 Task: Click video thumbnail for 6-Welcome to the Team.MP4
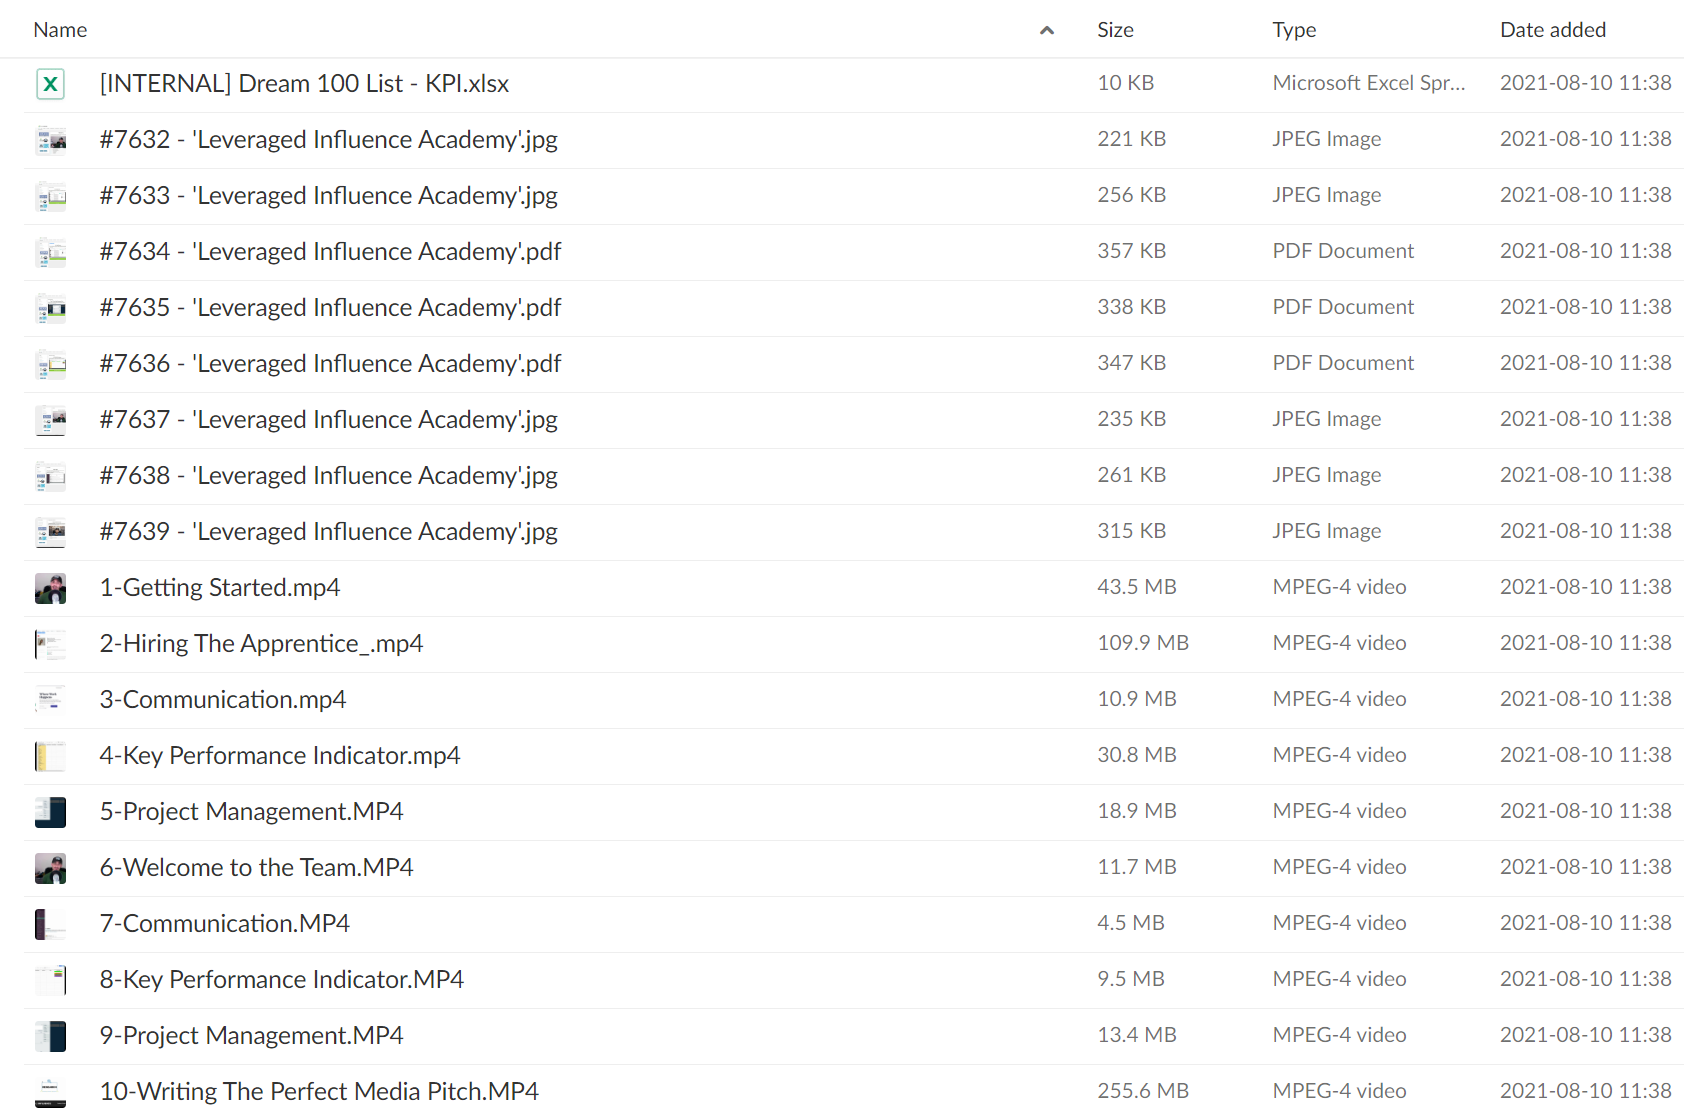click(x=50, y=868)
